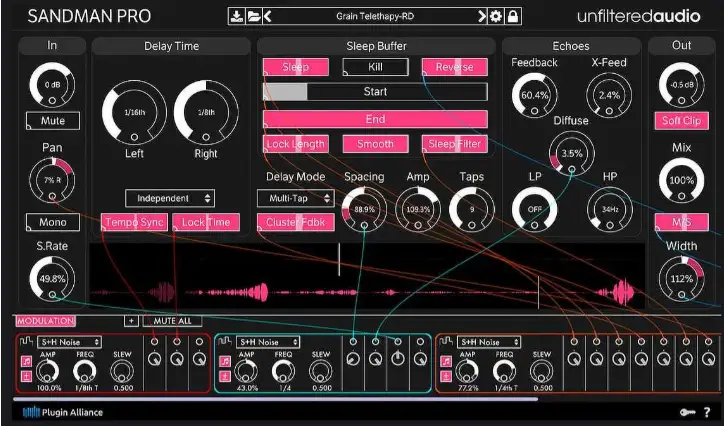Click the pink waveform buffer display
The image size is (724, 426).
tap(367, 276)
